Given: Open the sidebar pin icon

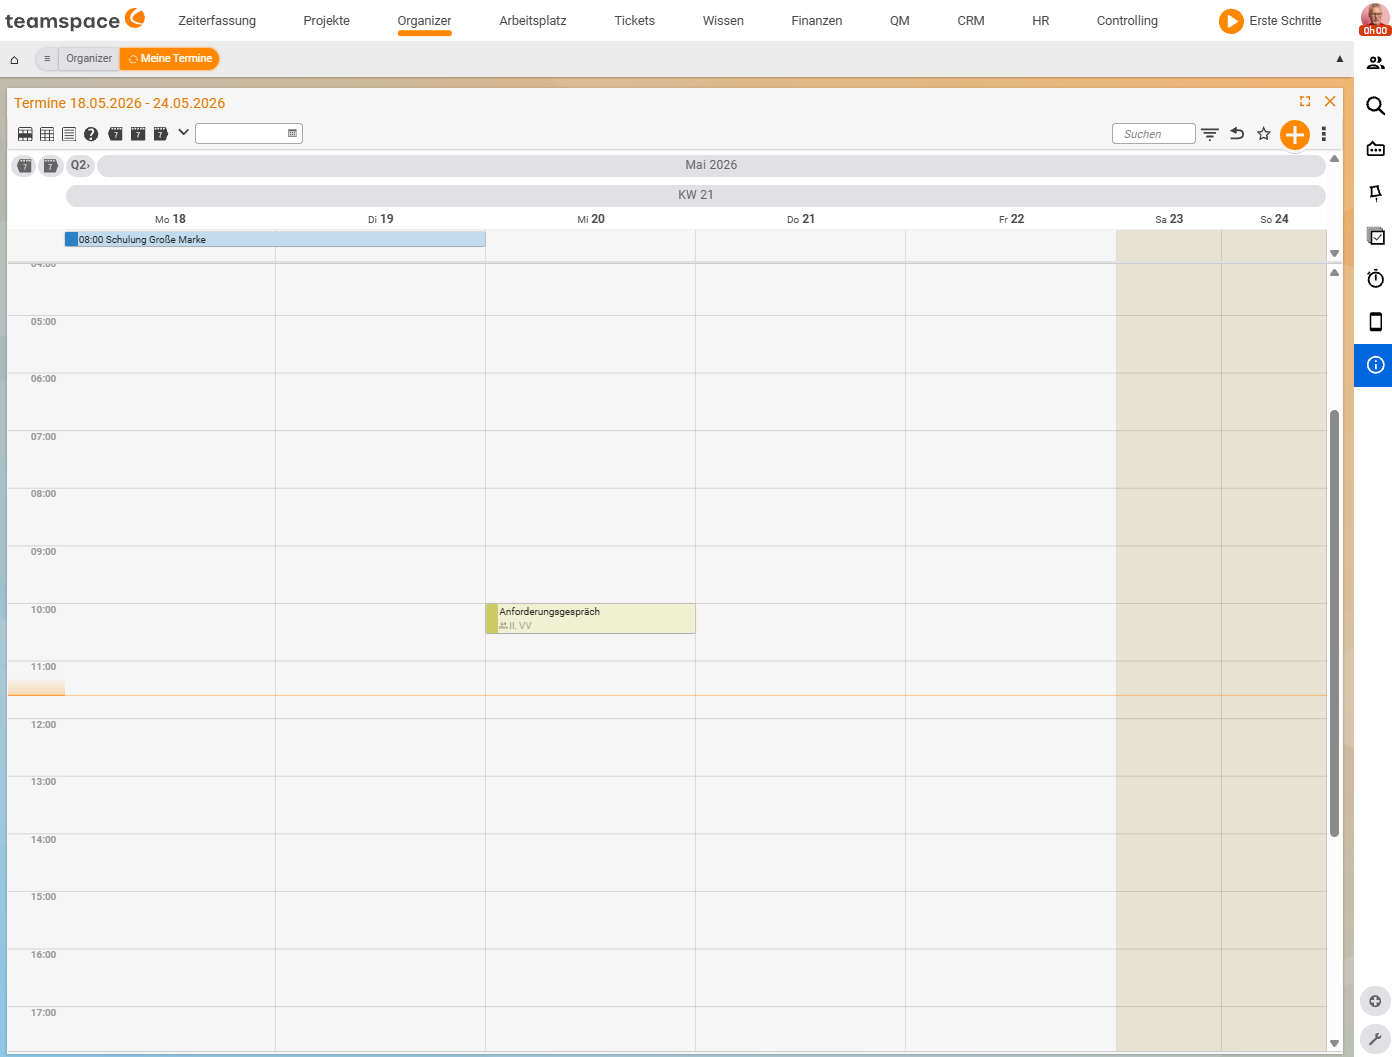Looking at the screenshot, I should 1376,193.
